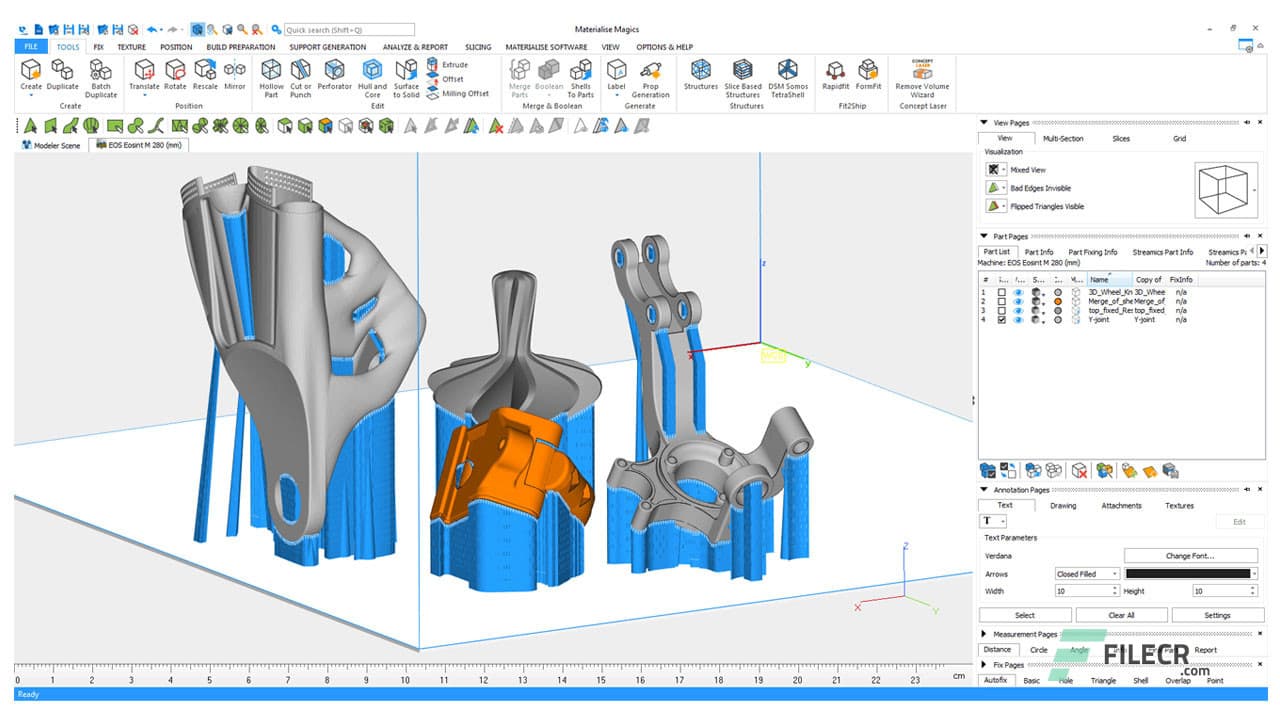
Task: Select the Translate tool
Action: tap(145, 75)
